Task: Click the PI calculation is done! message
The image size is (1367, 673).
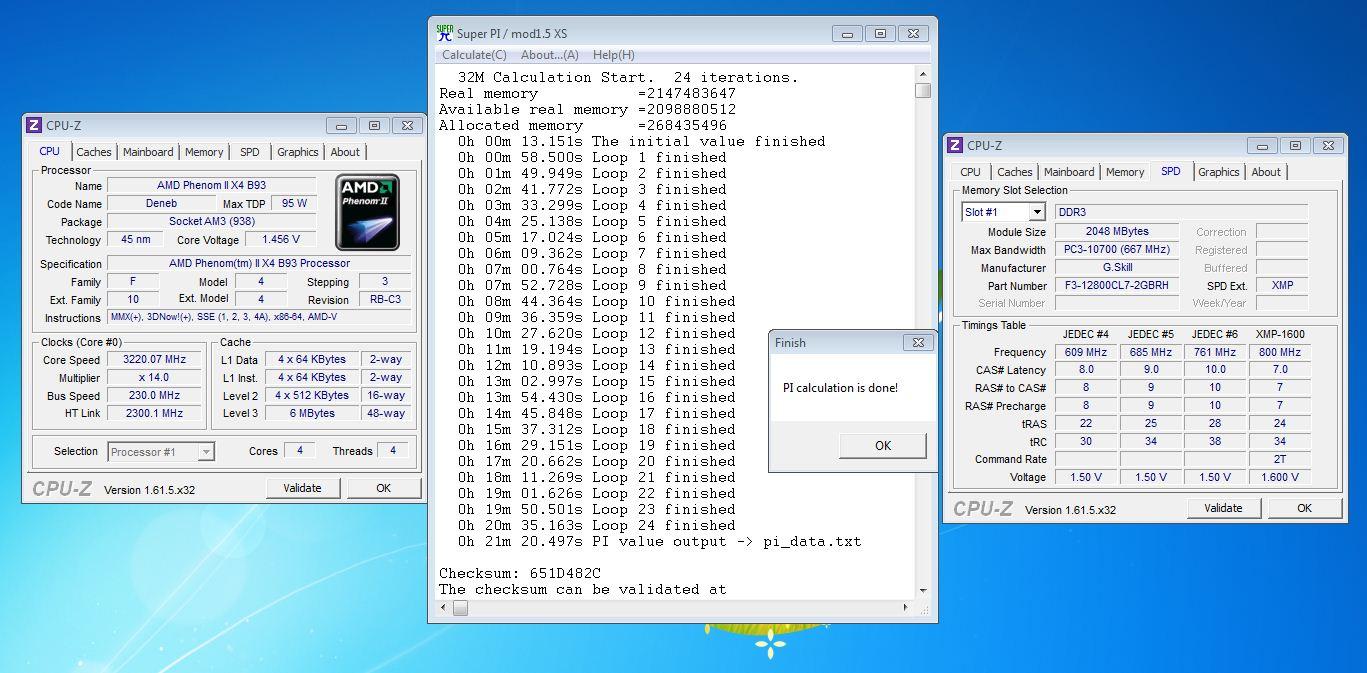Action: (840, 388)
